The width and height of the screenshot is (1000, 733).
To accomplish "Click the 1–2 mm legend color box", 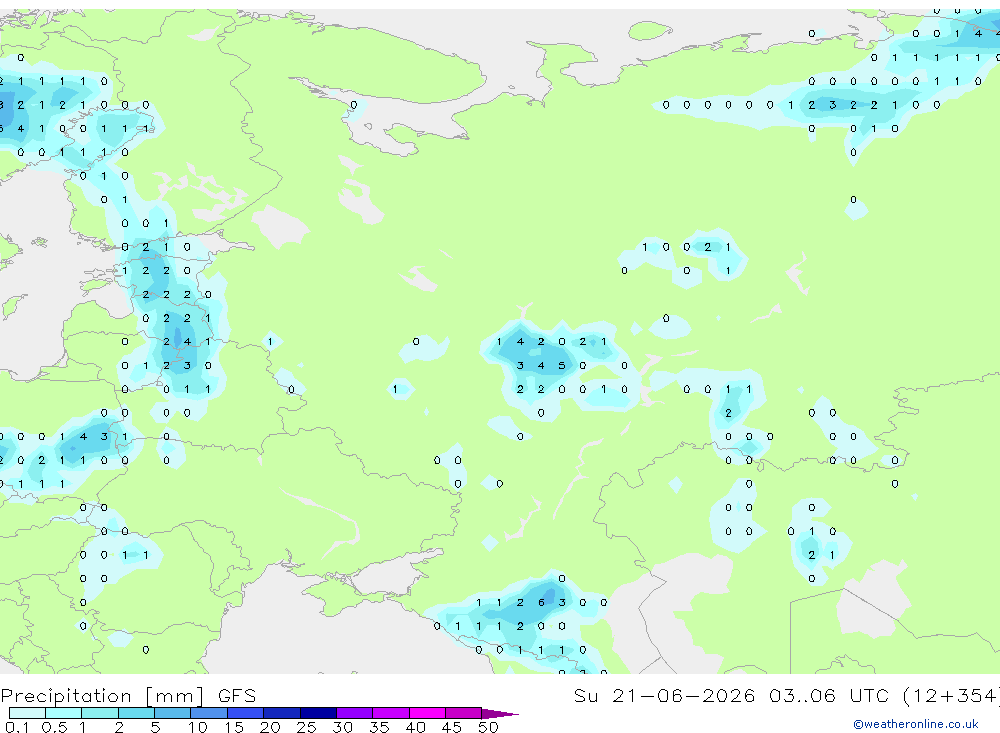I will (100, 713).
